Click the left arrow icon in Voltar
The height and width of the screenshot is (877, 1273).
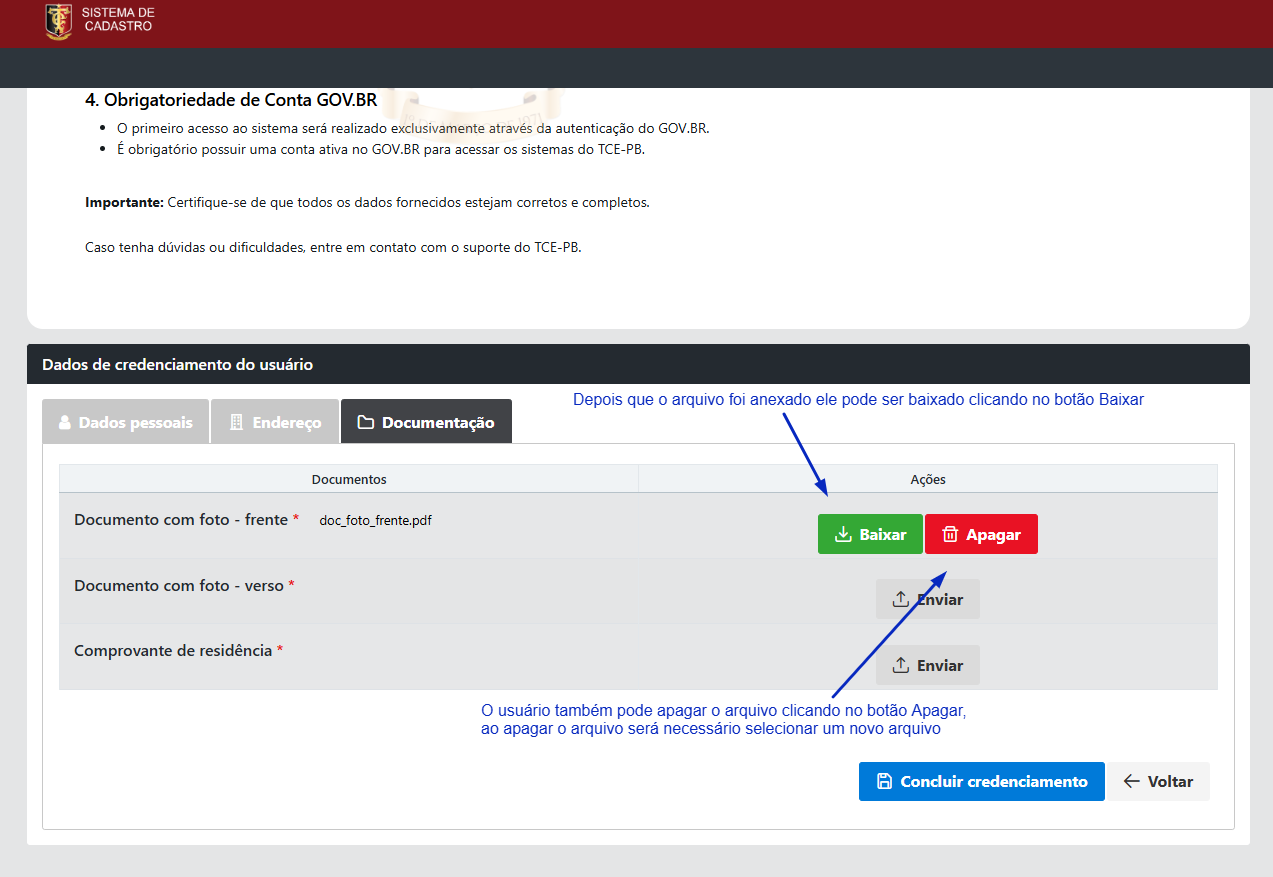1131,782
